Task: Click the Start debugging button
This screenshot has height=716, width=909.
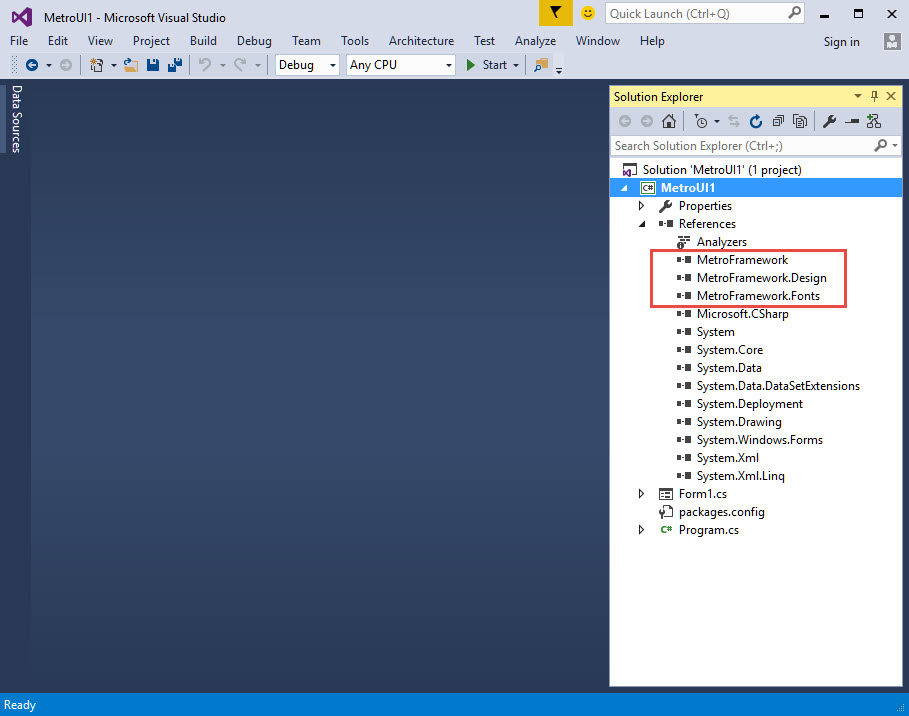Action: tap(487, 65)
